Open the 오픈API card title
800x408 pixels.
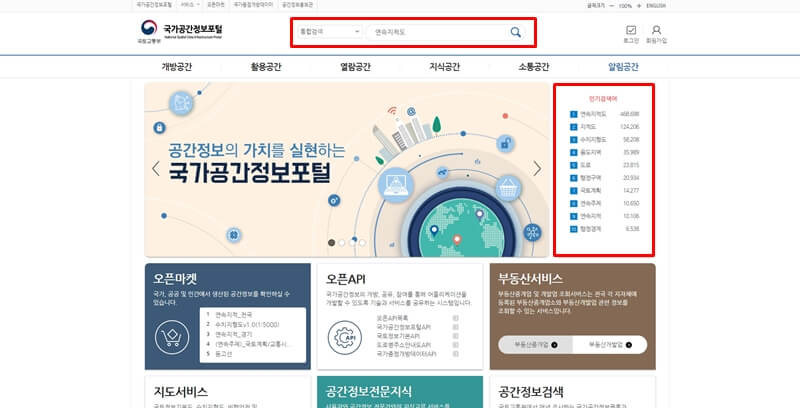pyautogui.click(x=346, y=279)
